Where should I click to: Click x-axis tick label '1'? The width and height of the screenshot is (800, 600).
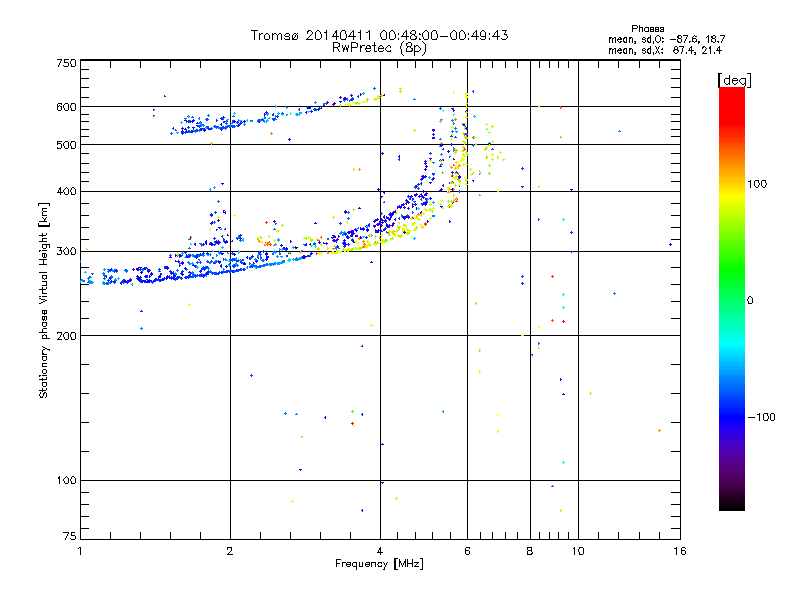pyautogui.click(x=80, y=551)
